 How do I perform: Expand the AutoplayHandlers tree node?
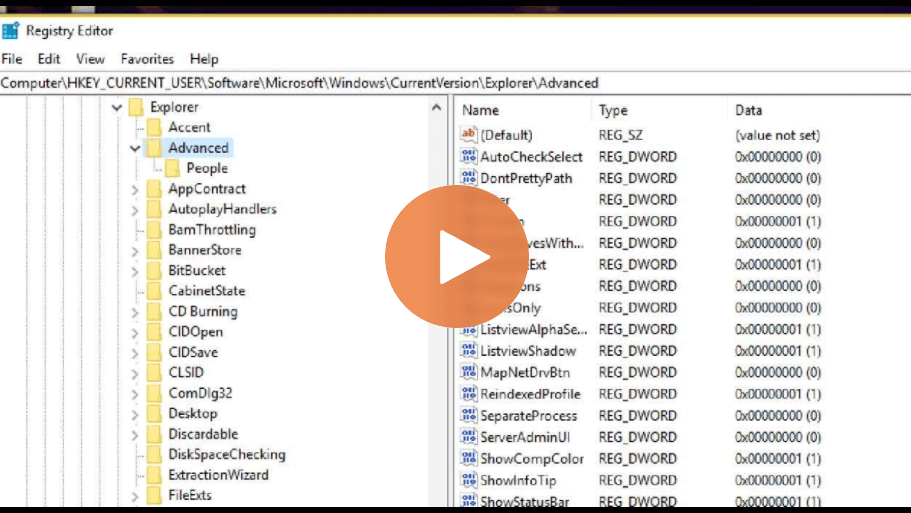(x=135, y=209)
